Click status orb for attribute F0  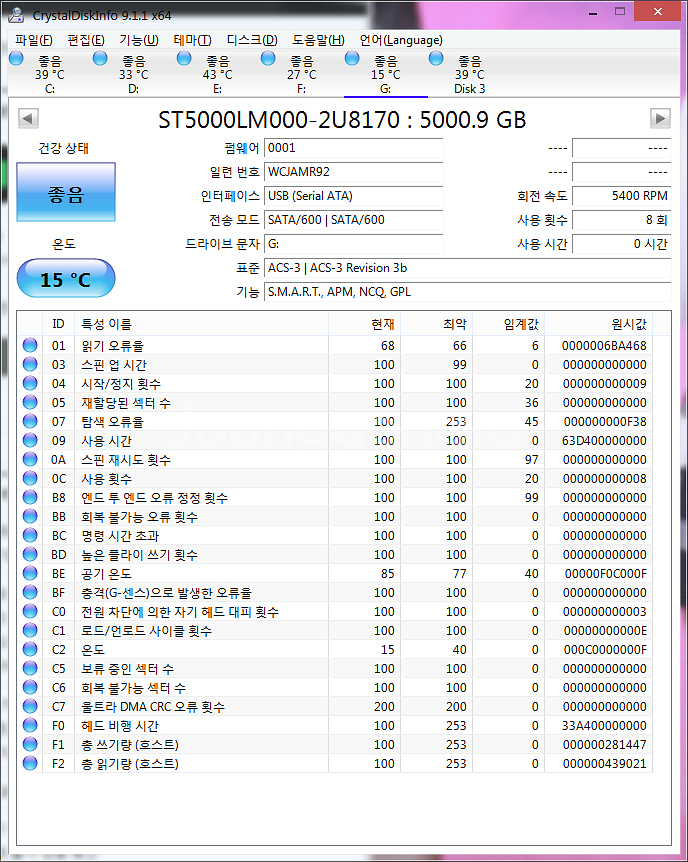tap(30, 725)
